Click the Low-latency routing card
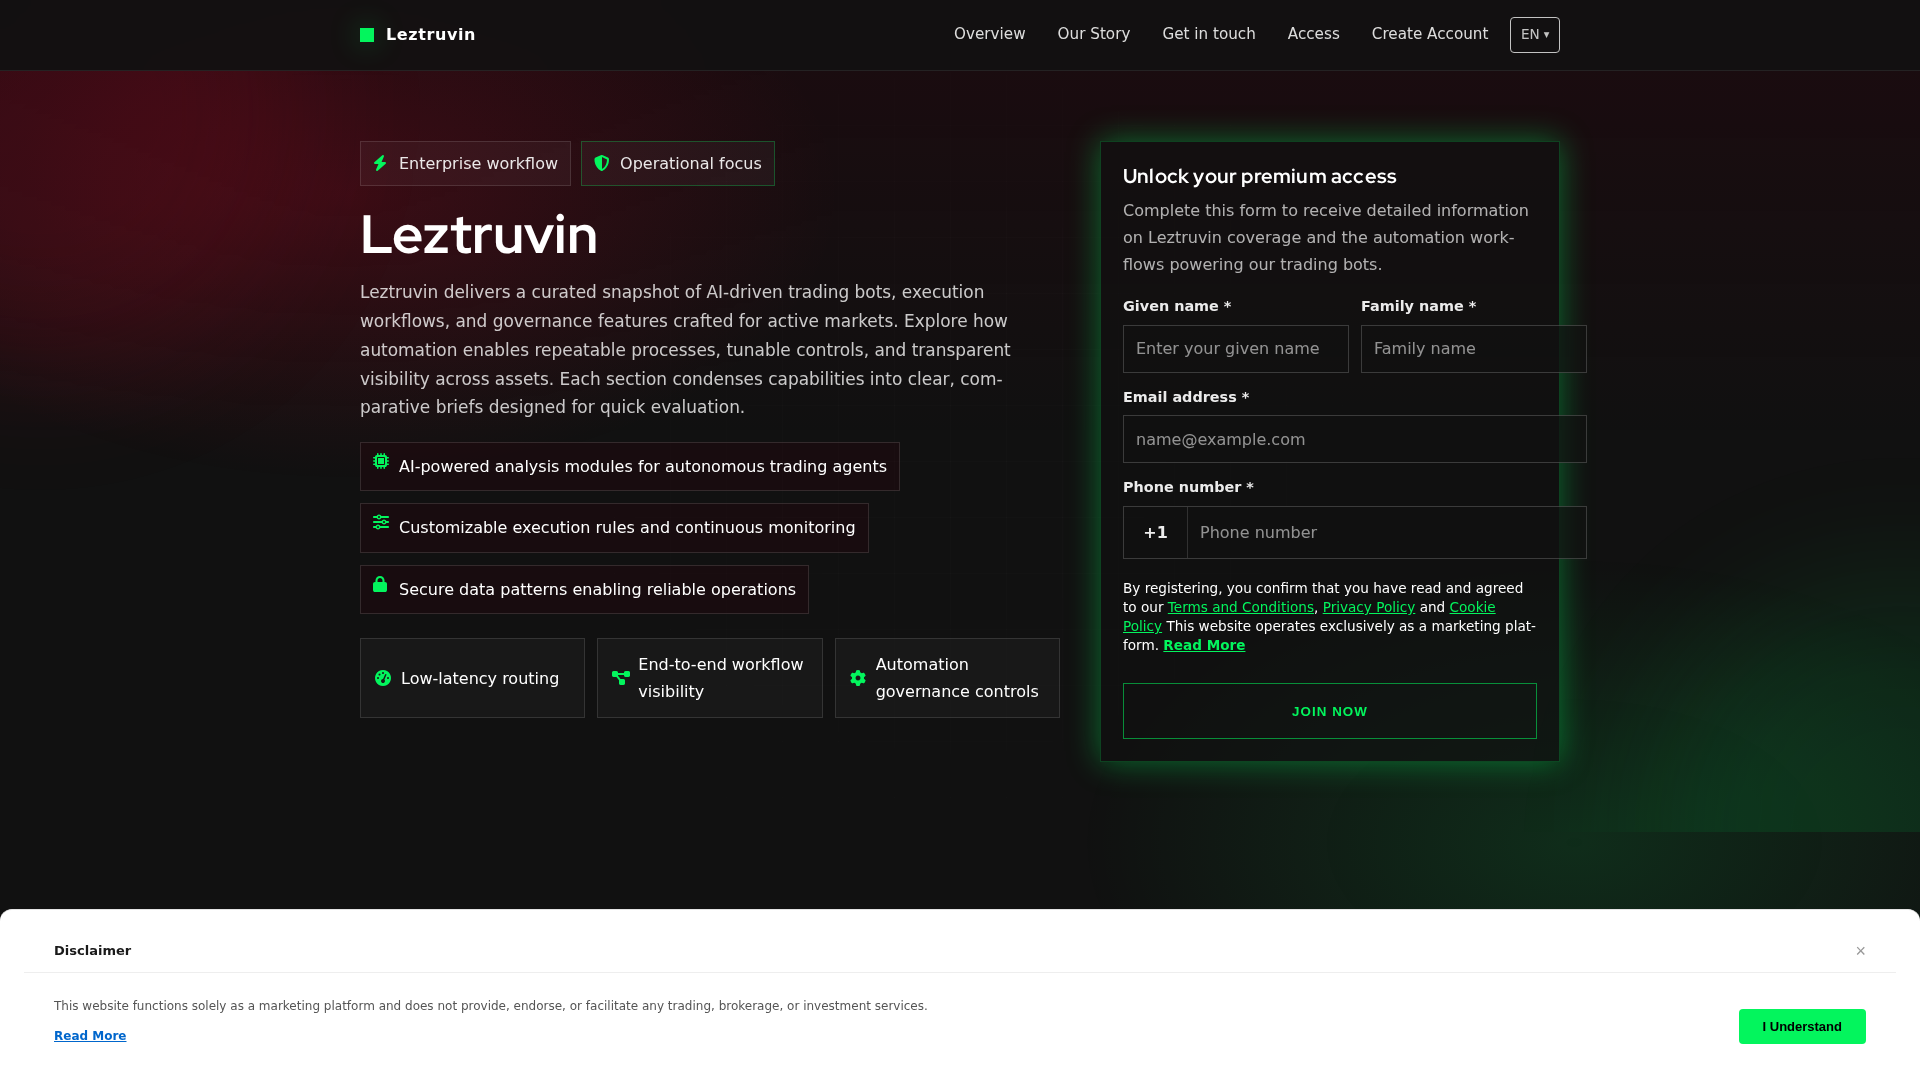The image size is (1920, 1080). 472,678
